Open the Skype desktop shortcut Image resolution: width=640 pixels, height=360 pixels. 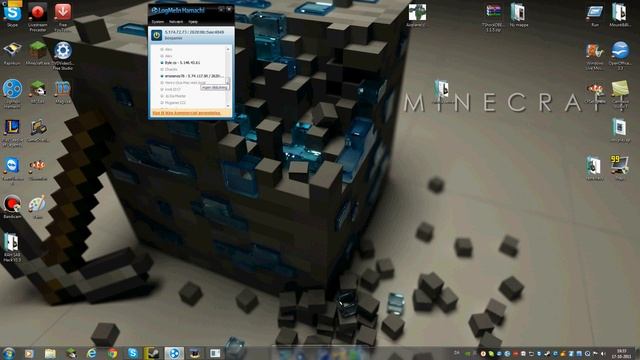[12, 15]
